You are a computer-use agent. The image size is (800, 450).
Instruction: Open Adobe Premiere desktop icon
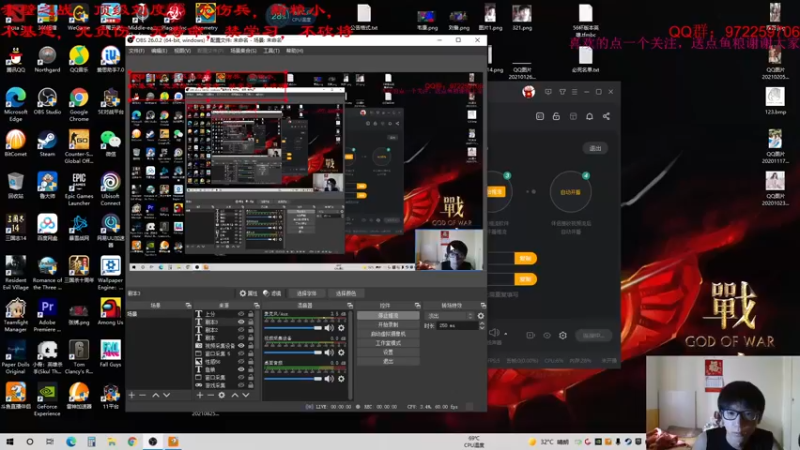coord(47,314)
